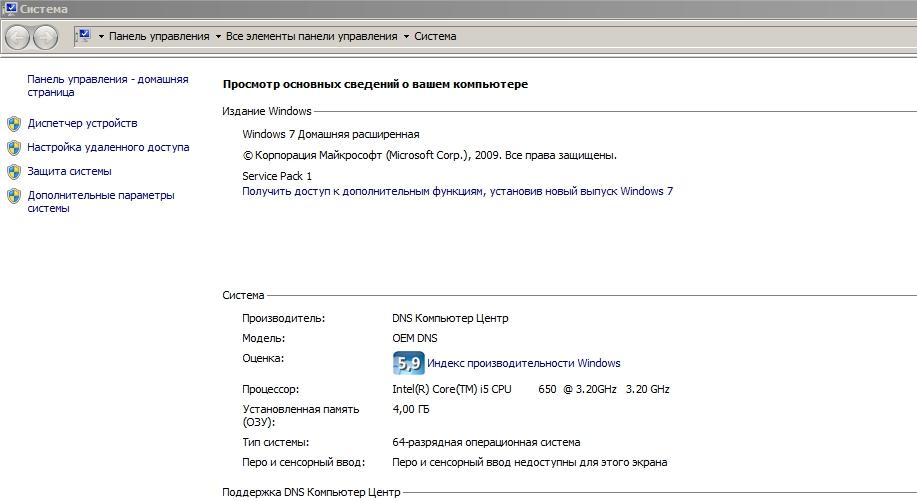917x501 pixels.
Task: Click the Установленная память (ОЗУ): label
Action: click(301, 416)
